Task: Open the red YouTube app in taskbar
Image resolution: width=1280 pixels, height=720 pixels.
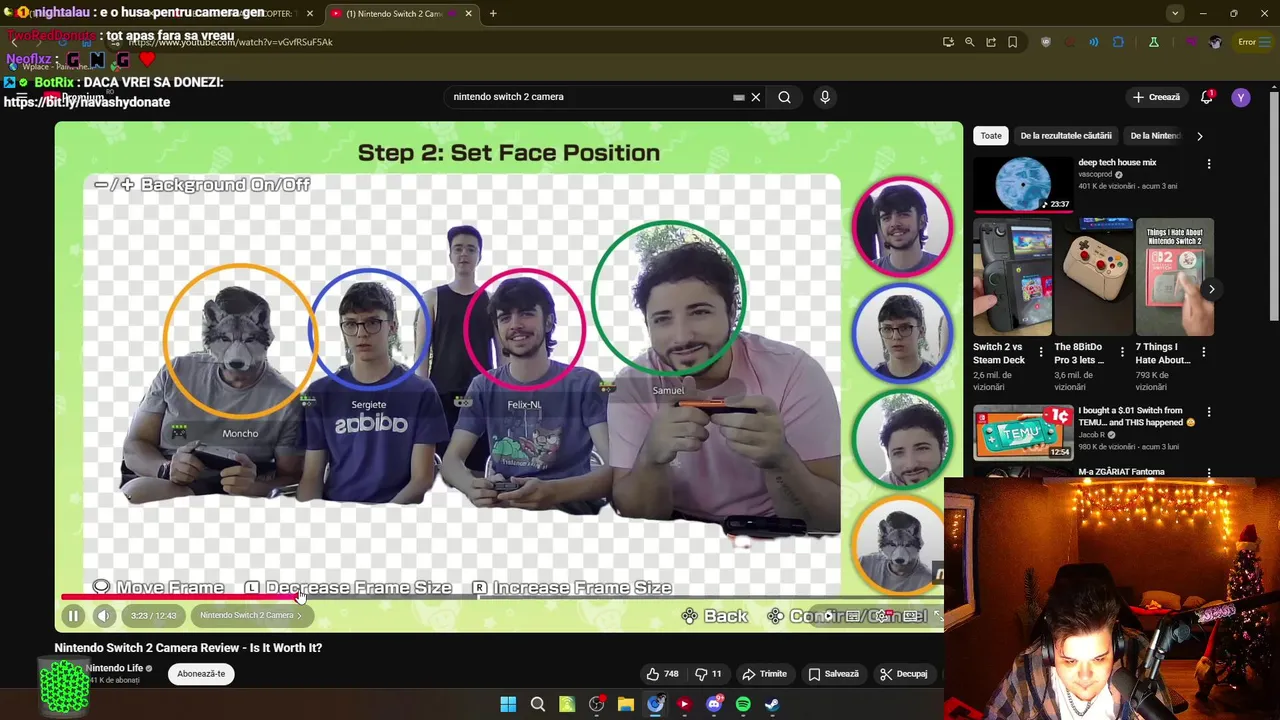Action: [x=684, y=704]
